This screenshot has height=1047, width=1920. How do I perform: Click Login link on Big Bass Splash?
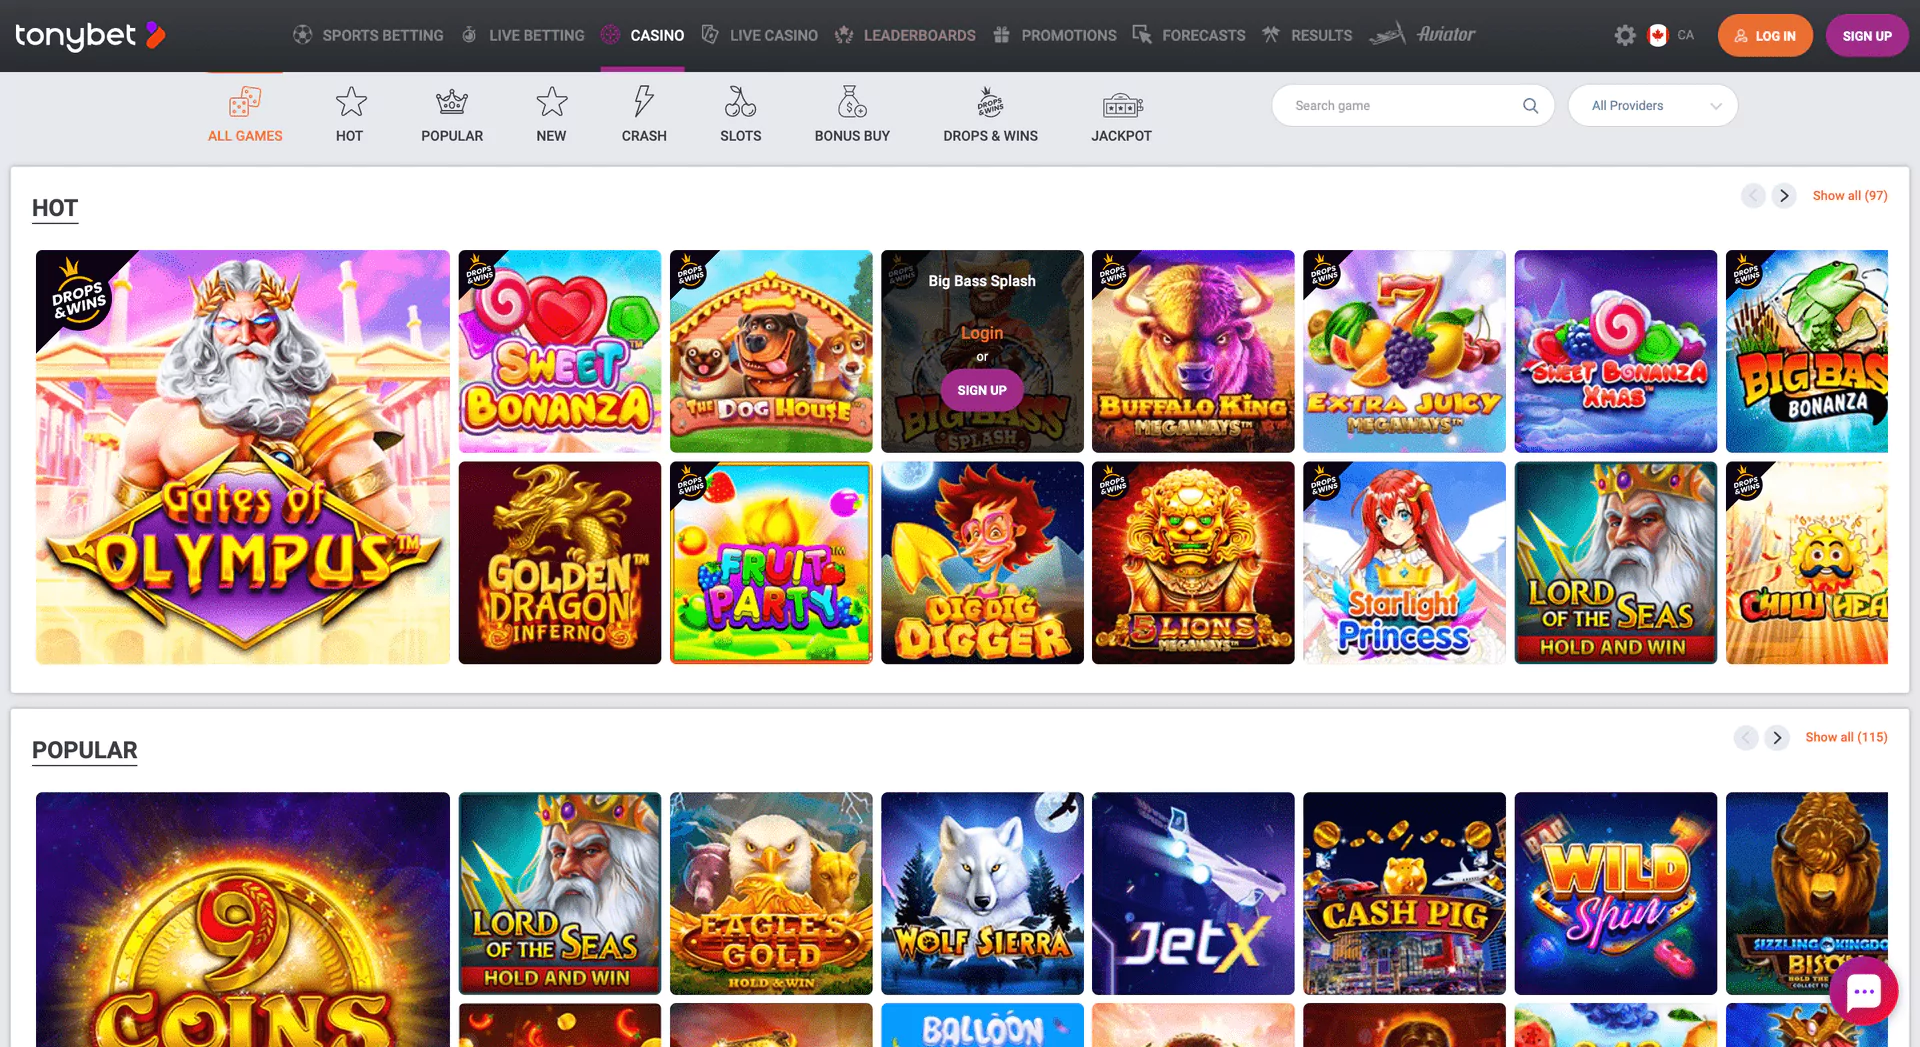click(x=982, y=333)
